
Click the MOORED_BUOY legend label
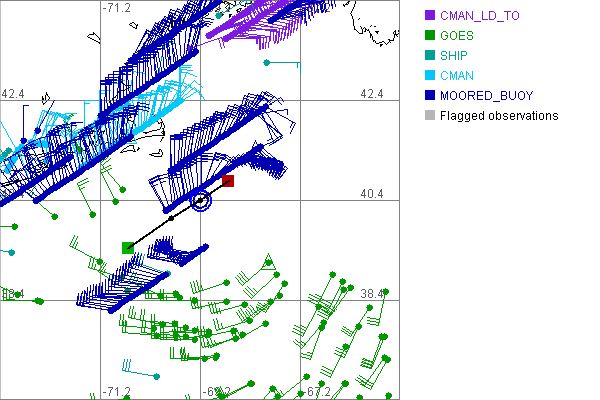(x=485, y=96)
